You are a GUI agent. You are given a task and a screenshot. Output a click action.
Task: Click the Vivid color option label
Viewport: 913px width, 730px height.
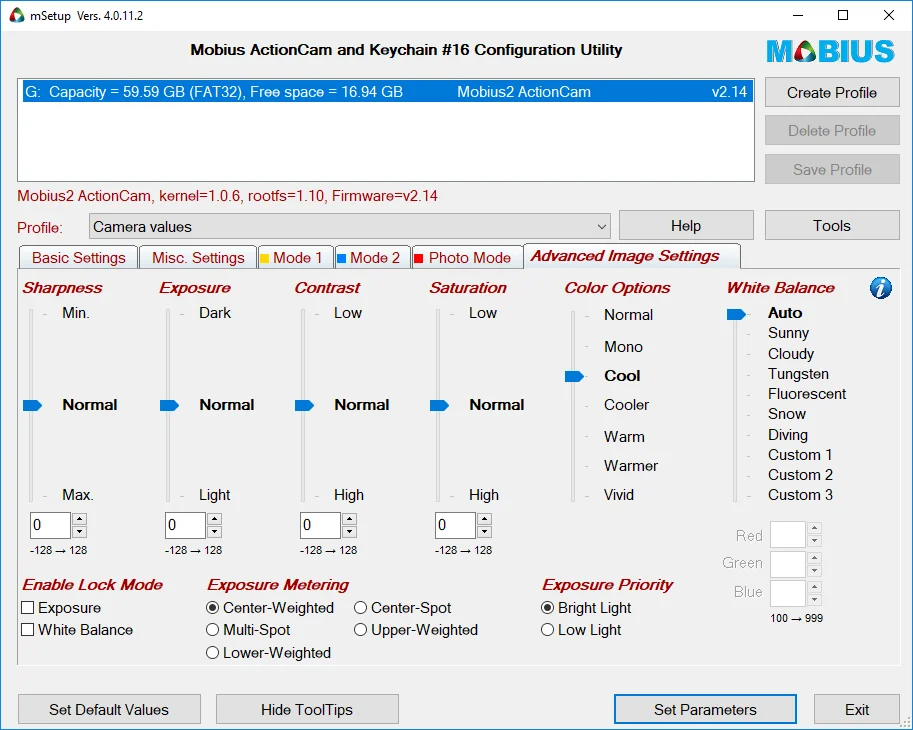click(618, 495)
